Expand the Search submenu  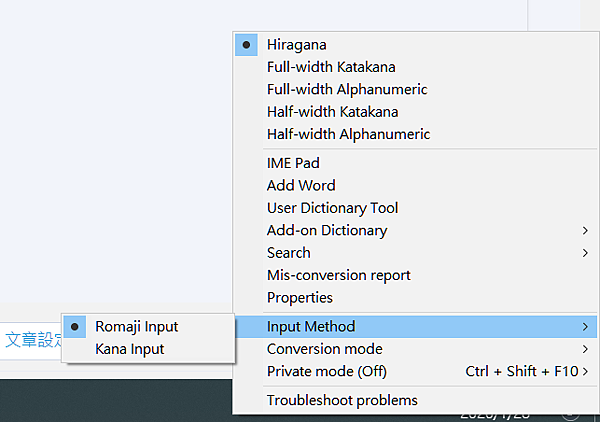pyautogui.click(x=289, y=253)
